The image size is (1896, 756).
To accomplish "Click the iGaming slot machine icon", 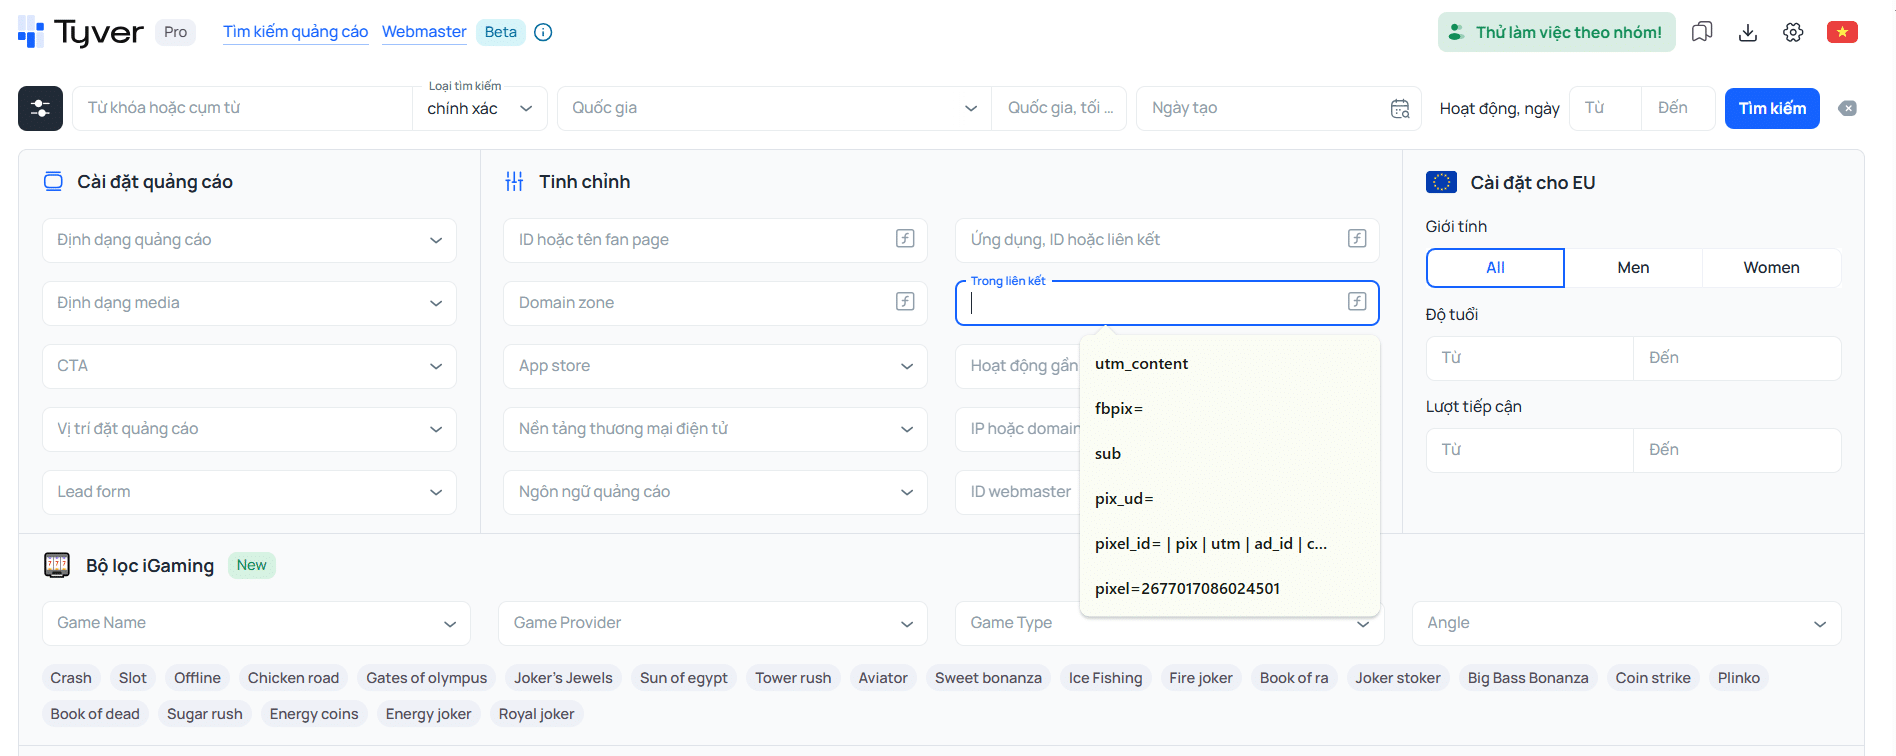I will point(57,565).
